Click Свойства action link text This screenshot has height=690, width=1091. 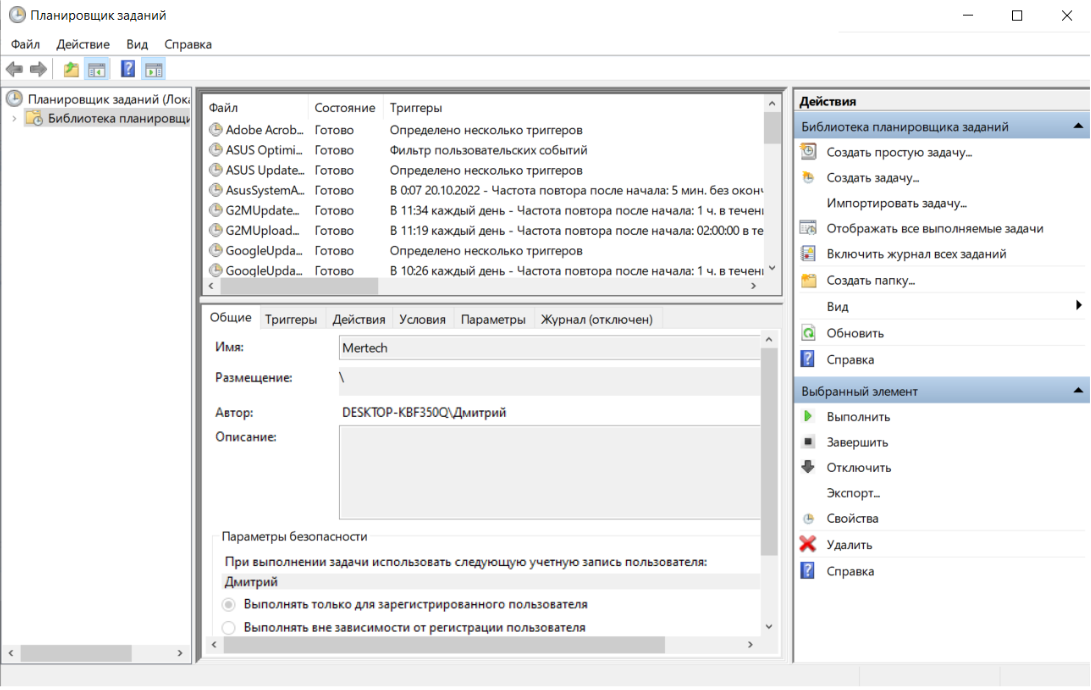point(852,518)
